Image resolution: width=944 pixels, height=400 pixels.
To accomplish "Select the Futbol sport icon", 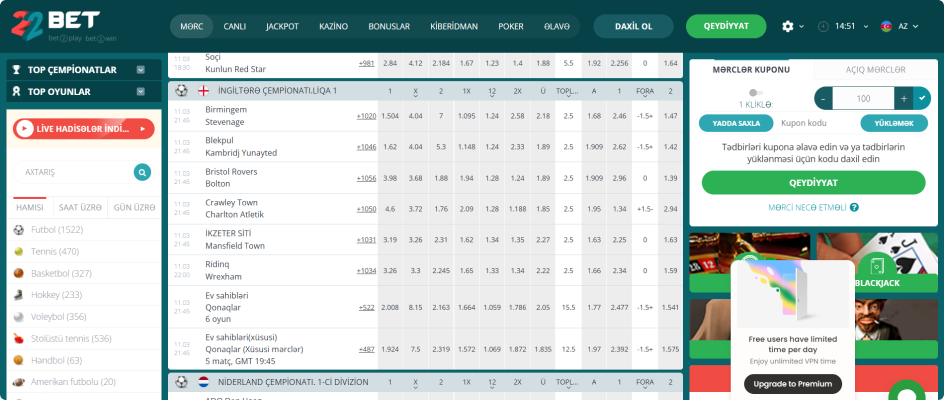I will 19,230.
